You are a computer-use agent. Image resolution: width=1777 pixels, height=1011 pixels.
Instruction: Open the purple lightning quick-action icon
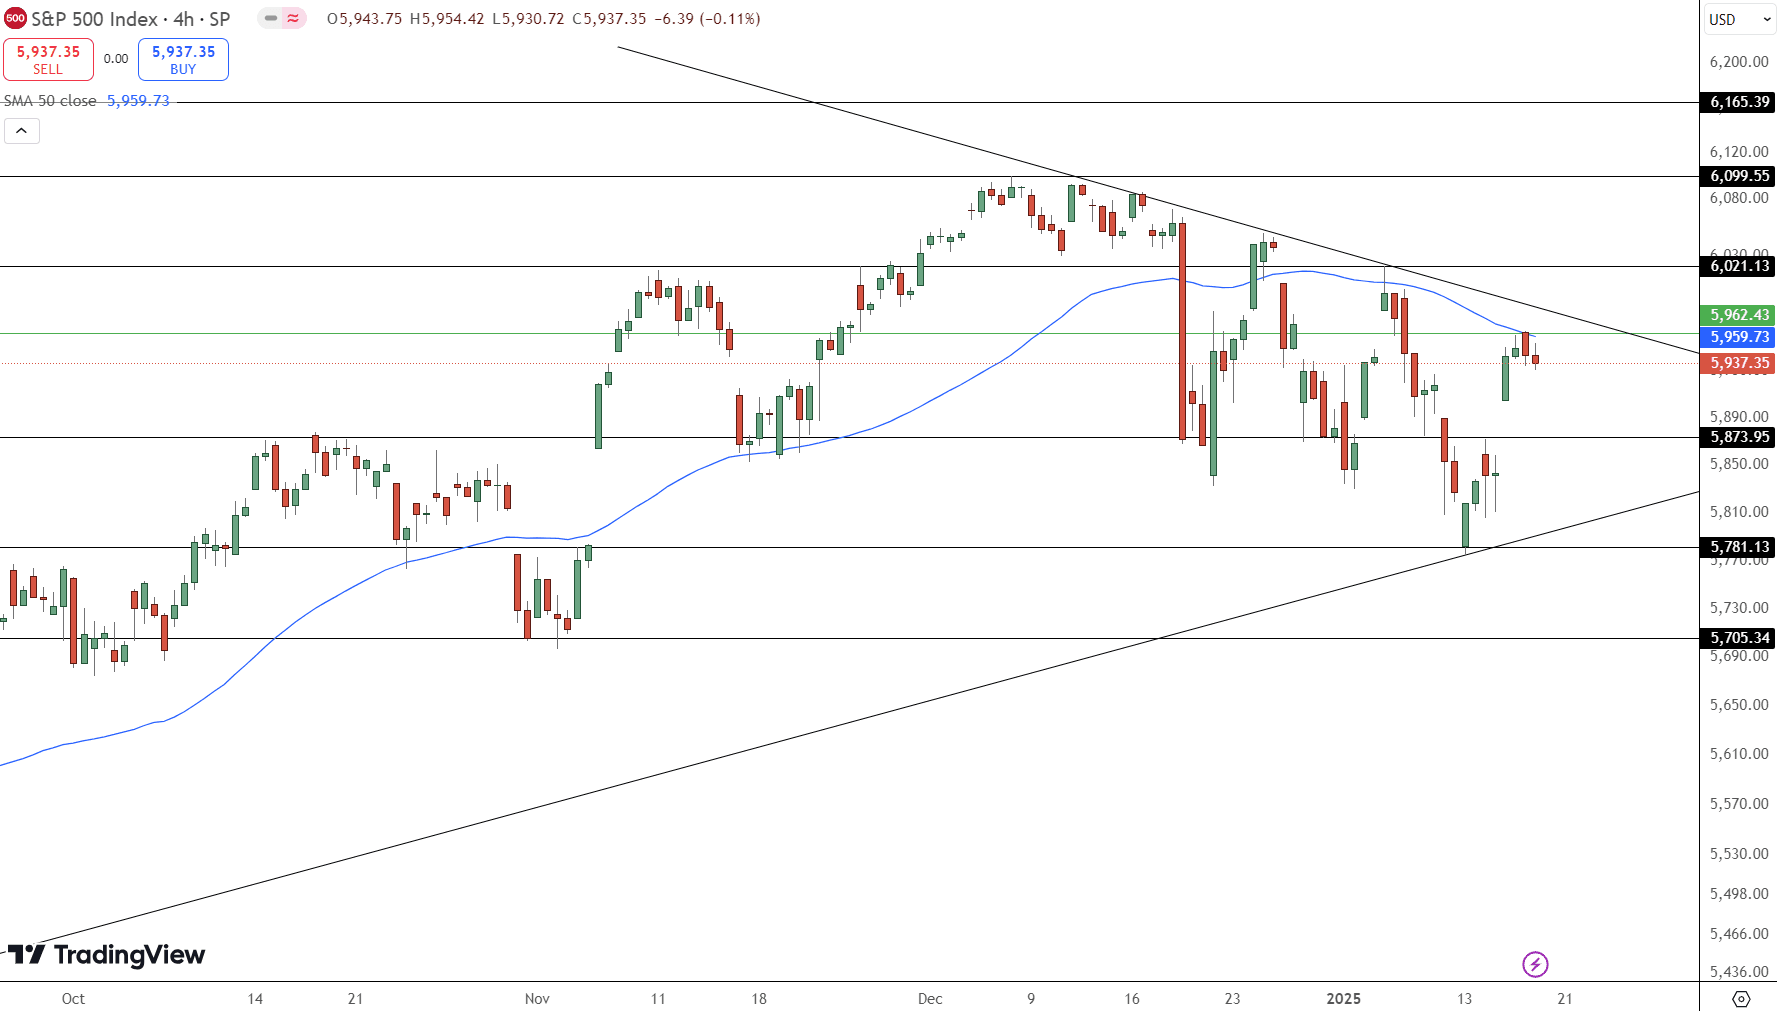tap(1535, 964)
